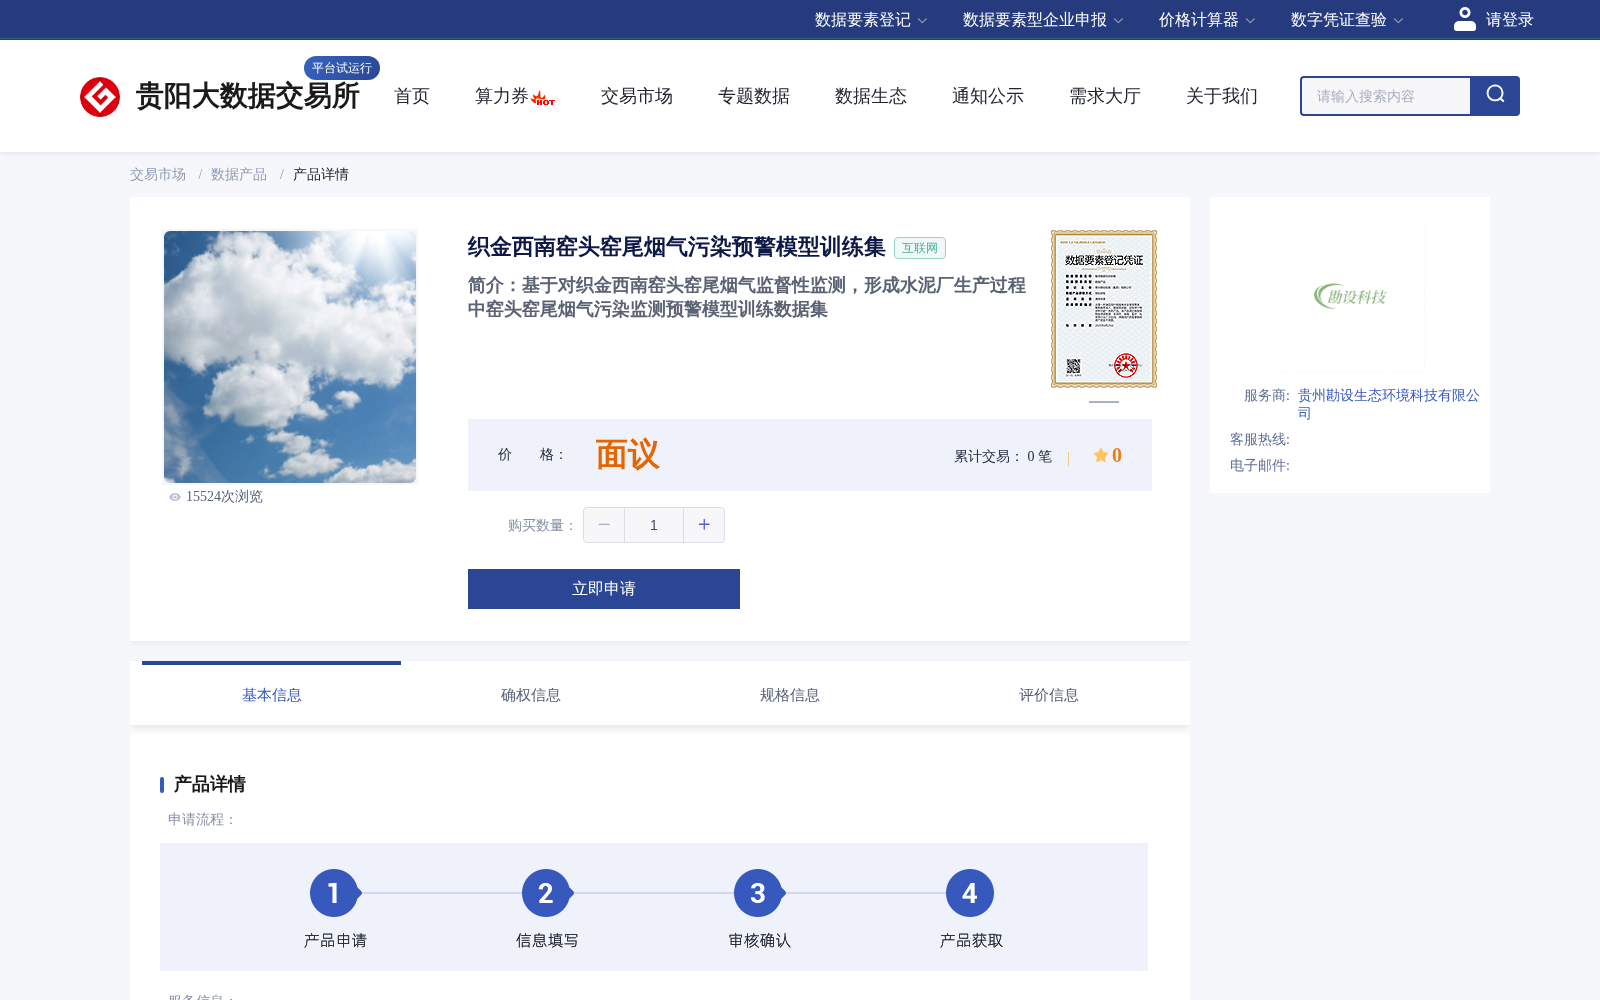The height and width of the screenshot is (1000, 1600).
Task: Click step 2 信息填写 circle
Action: coord(546,893)
